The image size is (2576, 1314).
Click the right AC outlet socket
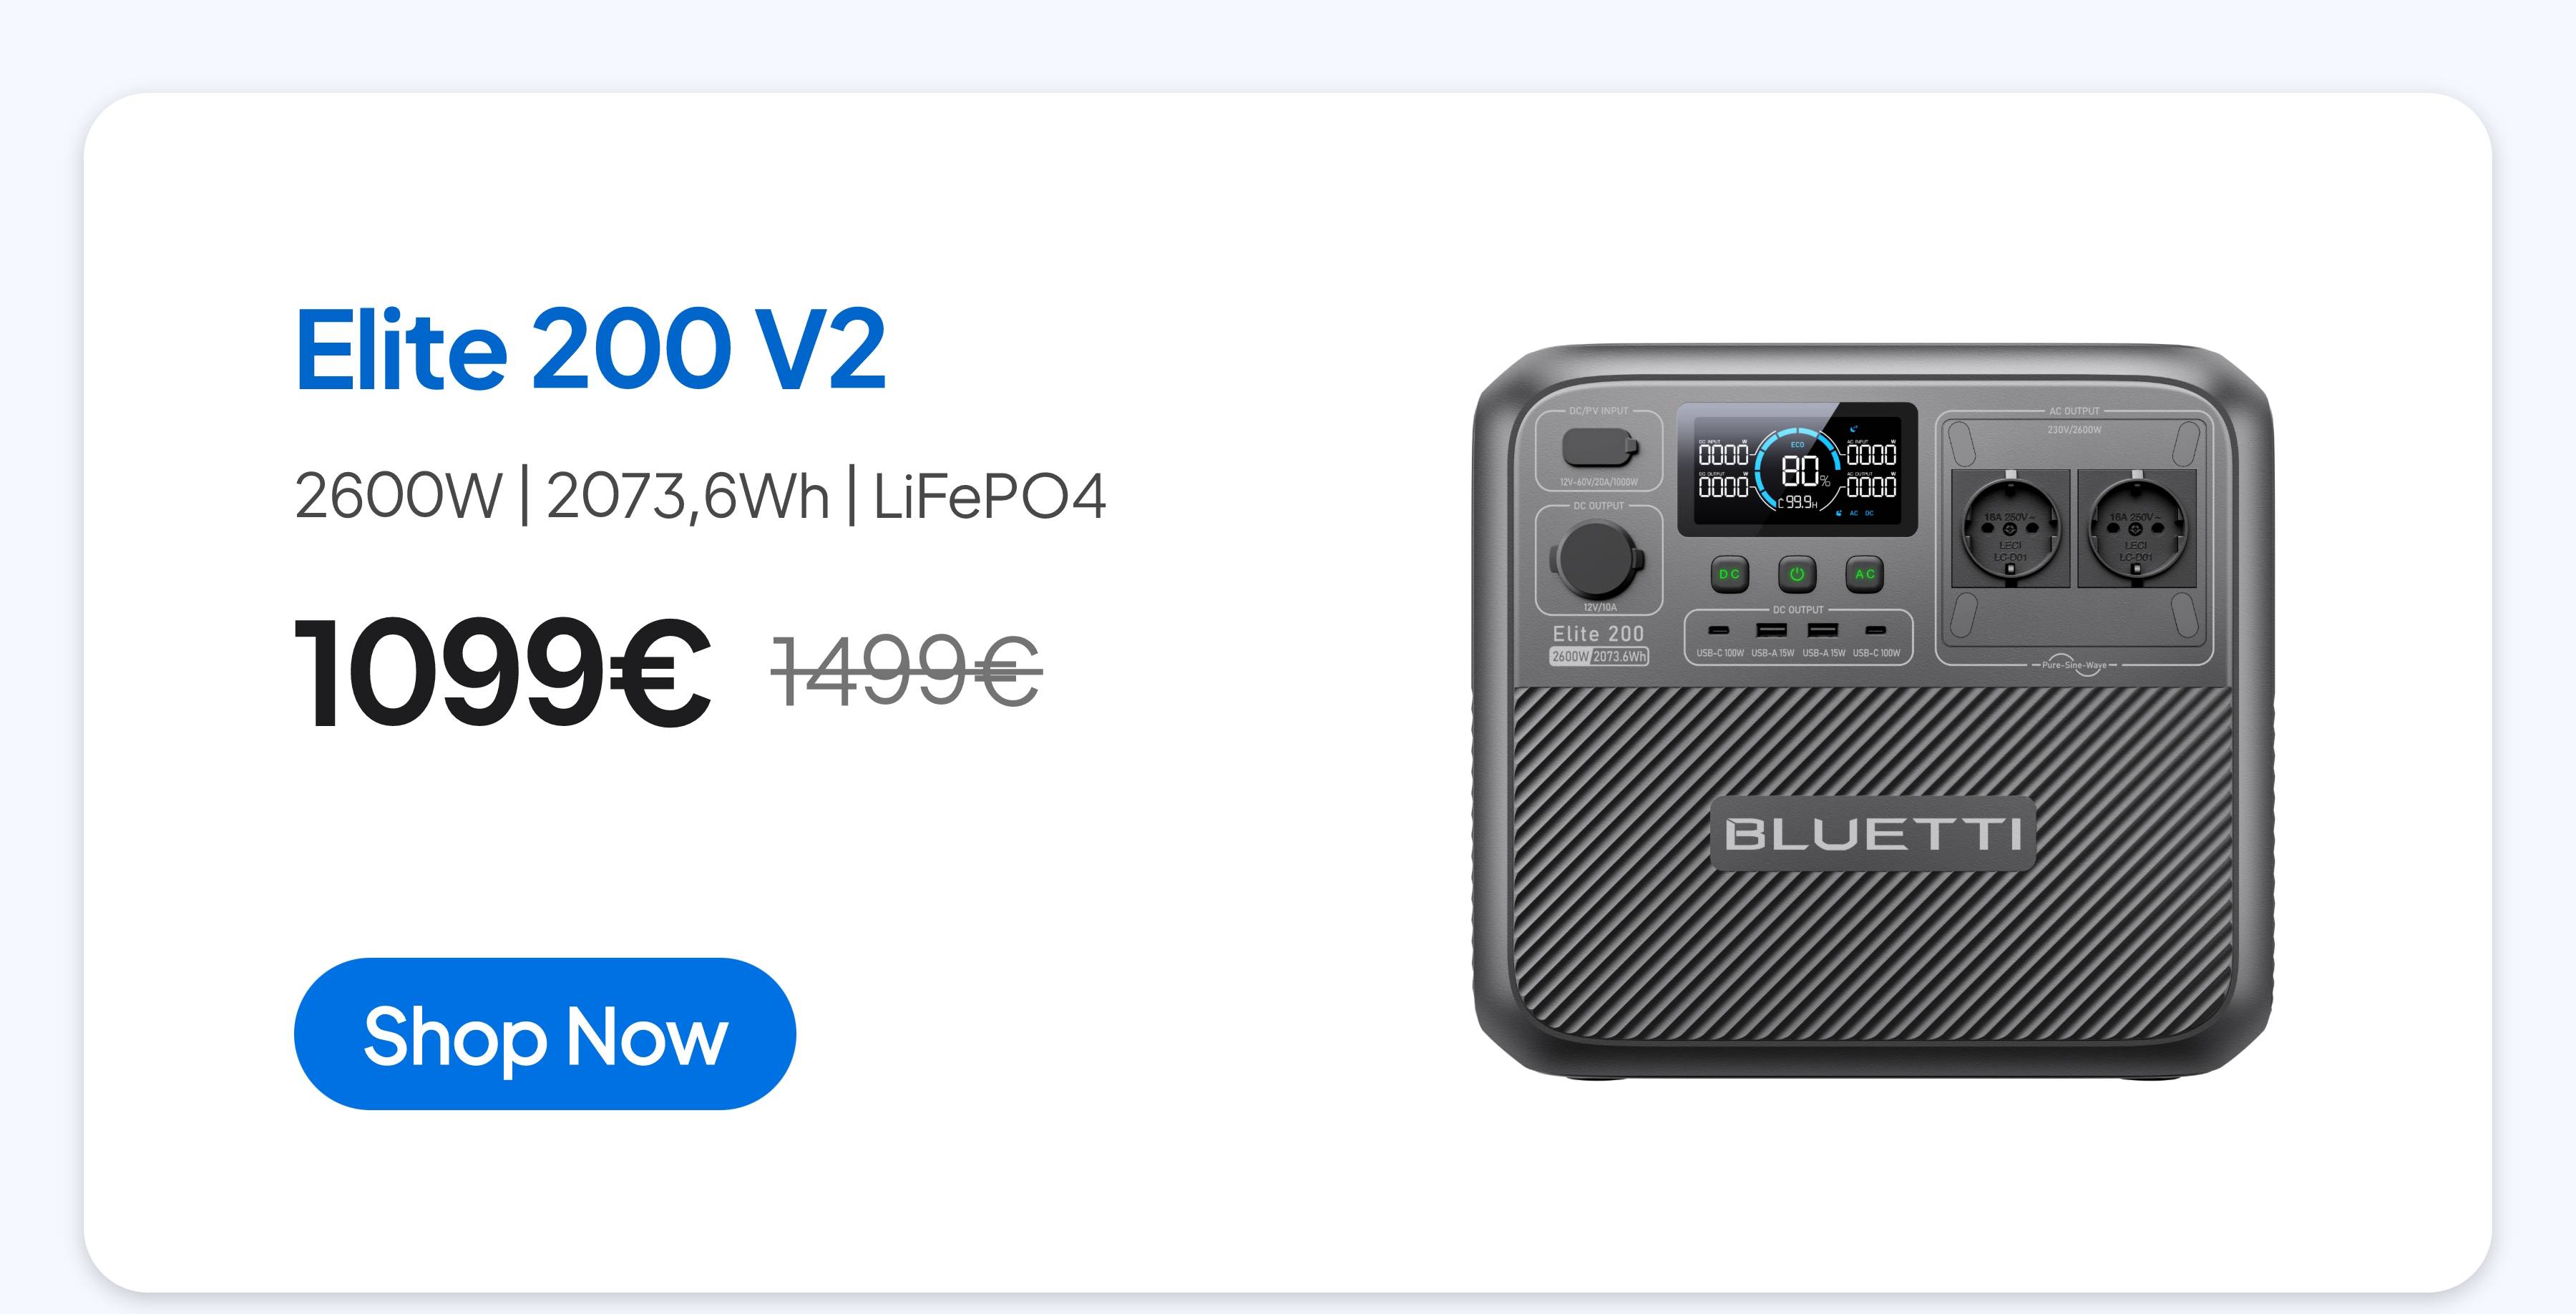[2137, 527]
